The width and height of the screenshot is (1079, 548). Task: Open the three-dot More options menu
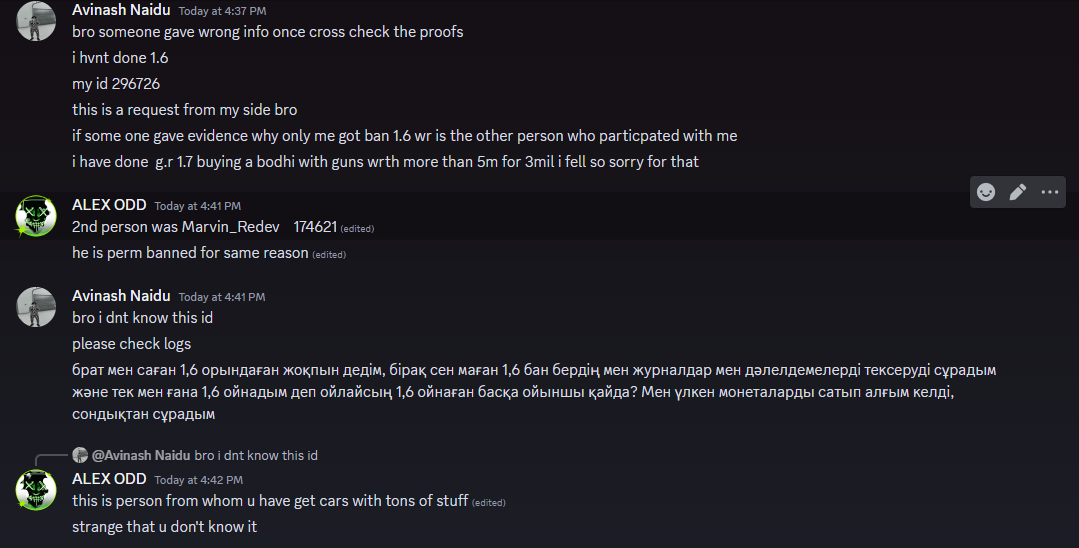click(x=1050, y=192)
